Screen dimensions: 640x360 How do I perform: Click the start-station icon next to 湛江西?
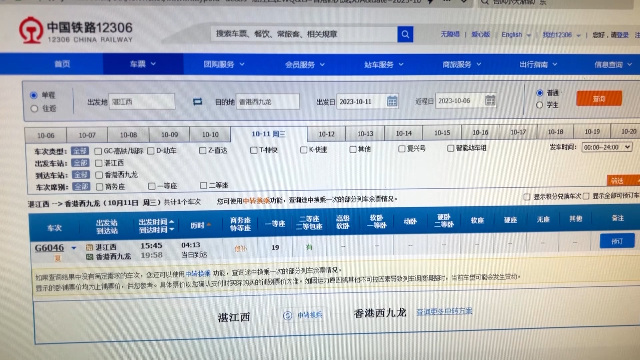89,247
